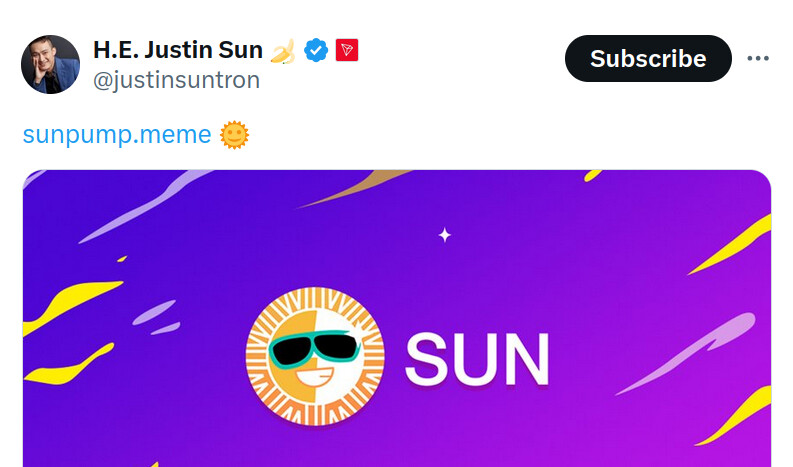793x467 pixels.
Task: Click the white SUN text in banner
Action: tap(477, 359)
